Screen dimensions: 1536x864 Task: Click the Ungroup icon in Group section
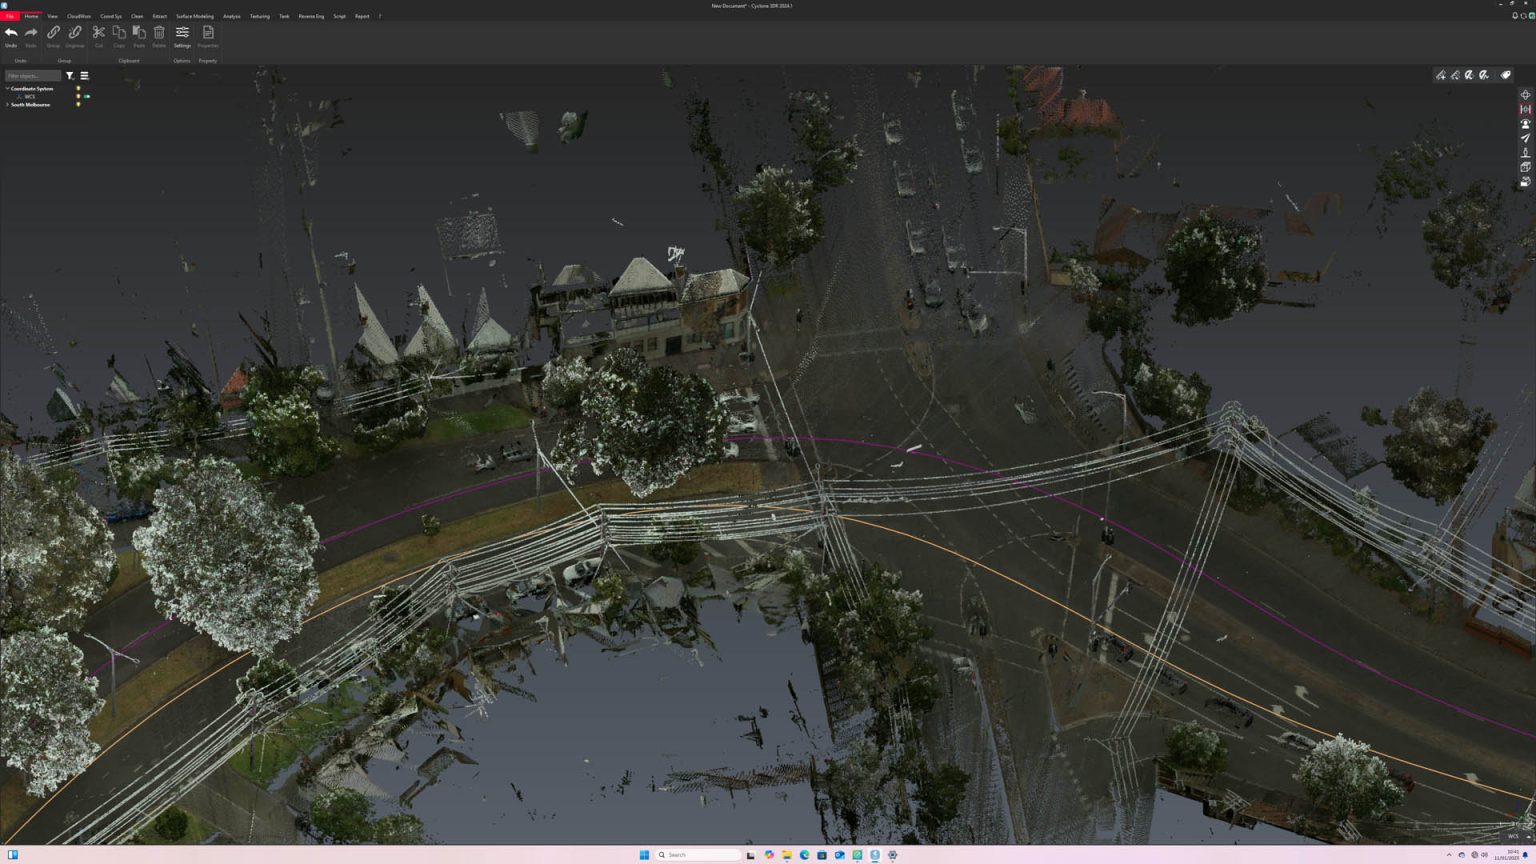75,33
